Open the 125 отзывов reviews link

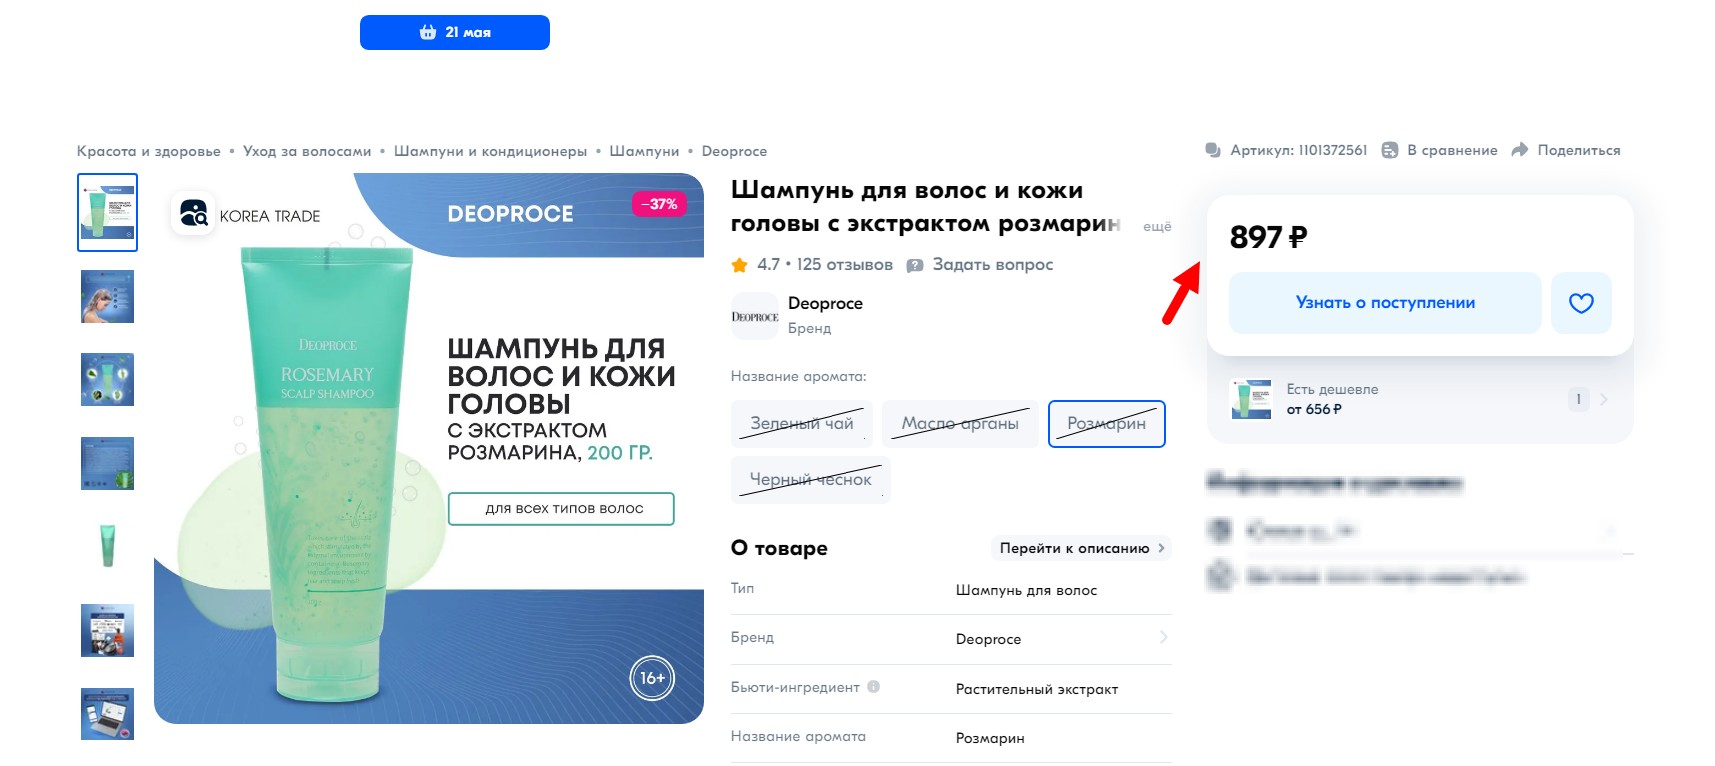(x=845, y=265)
